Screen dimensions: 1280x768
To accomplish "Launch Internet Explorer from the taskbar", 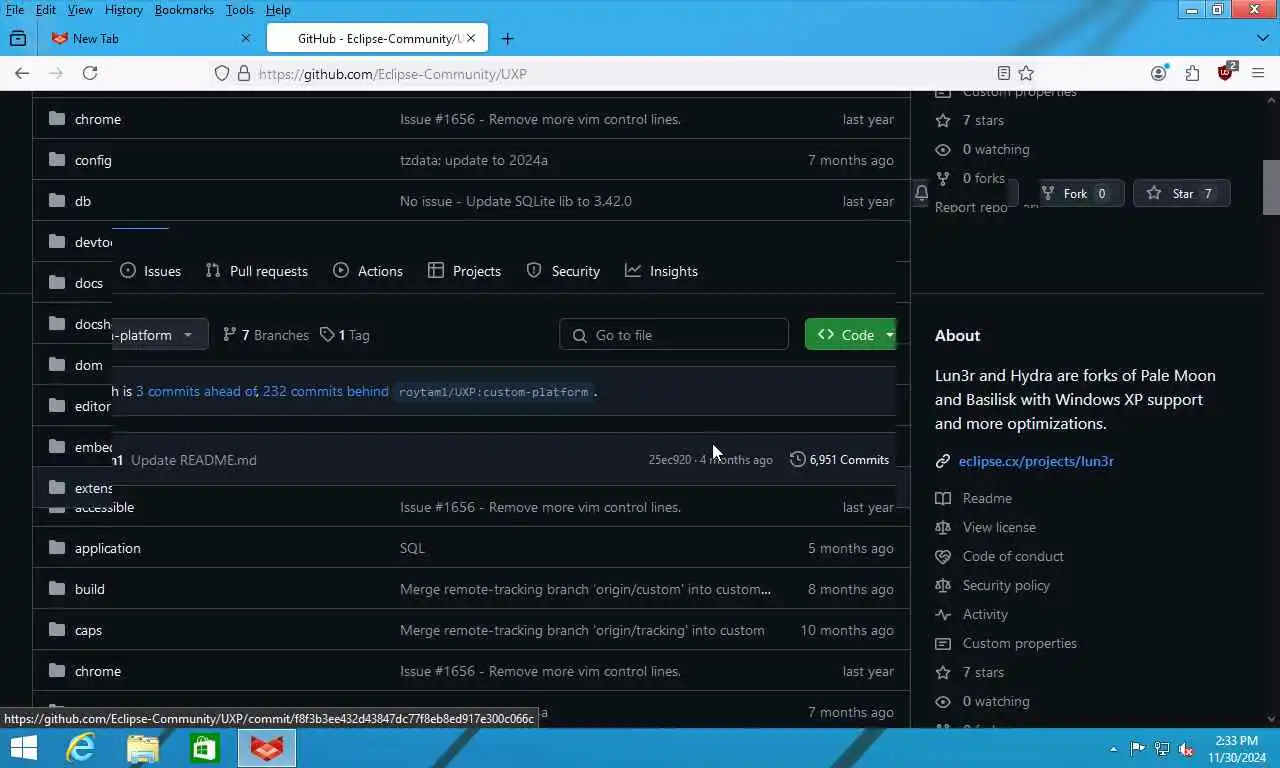I will coord(81,748).
